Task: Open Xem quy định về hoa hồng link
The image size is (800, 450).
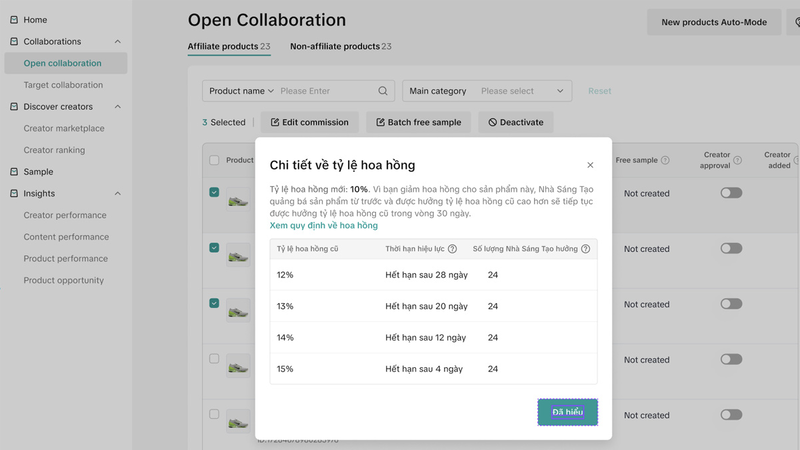Action: point(324,226)
